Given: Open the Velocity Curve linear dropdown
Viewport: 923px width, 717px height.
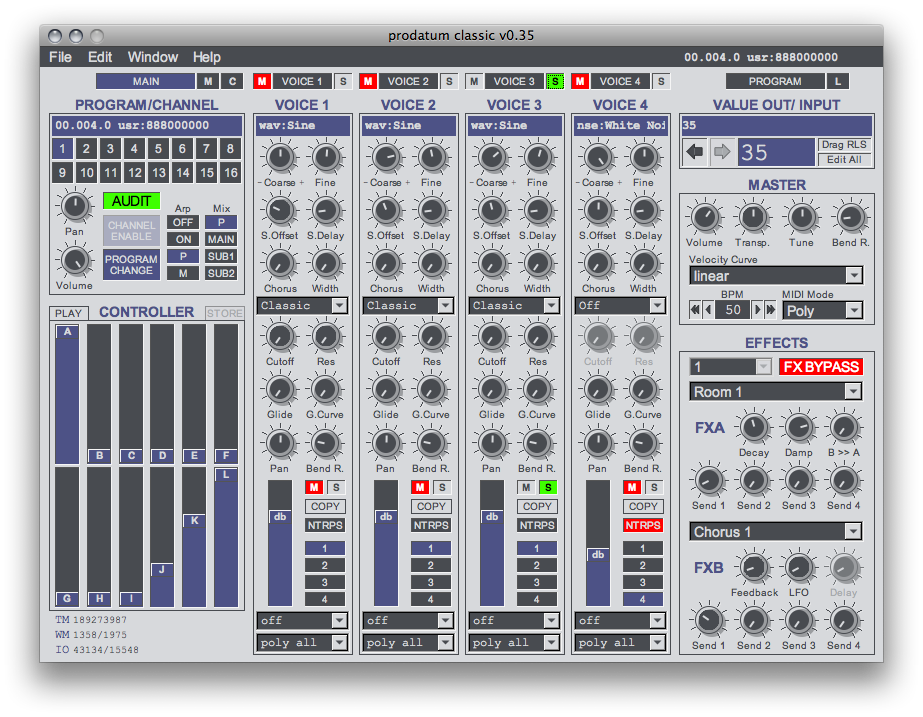Looking at the screenshot, I should coord(775,276).
